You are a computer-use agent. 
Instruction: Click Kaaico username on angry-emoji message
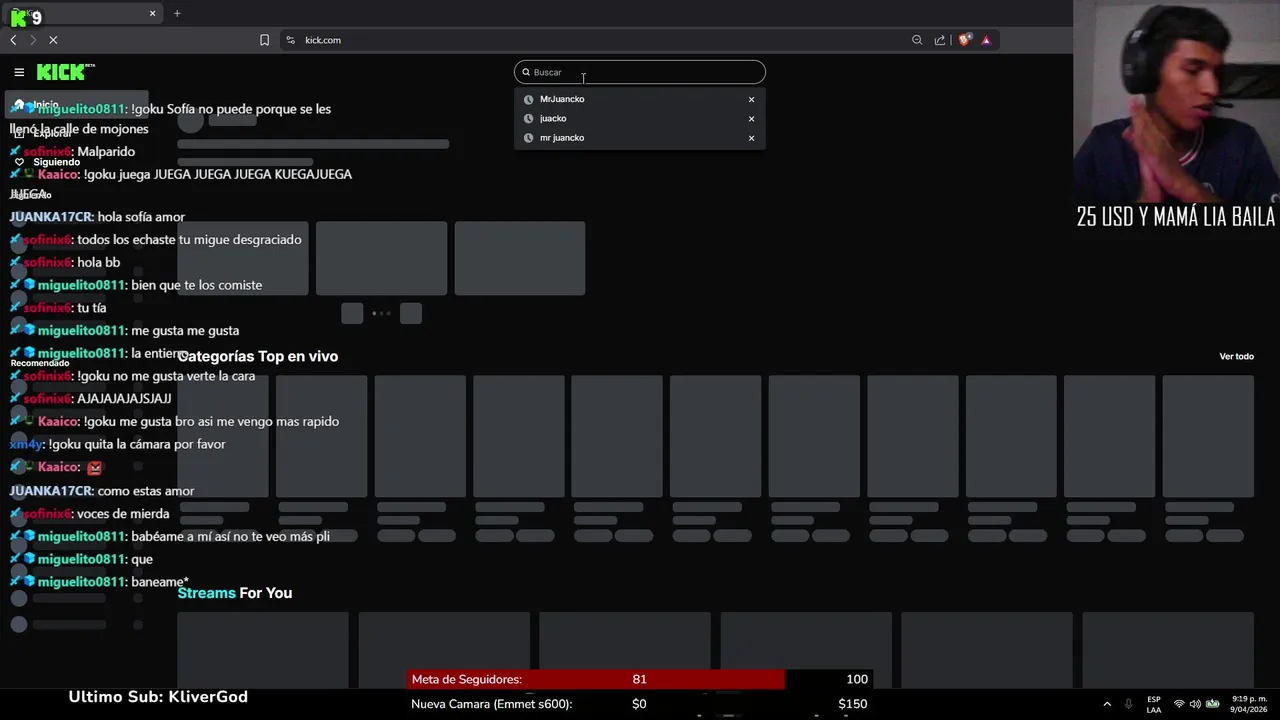coord(58,467)
